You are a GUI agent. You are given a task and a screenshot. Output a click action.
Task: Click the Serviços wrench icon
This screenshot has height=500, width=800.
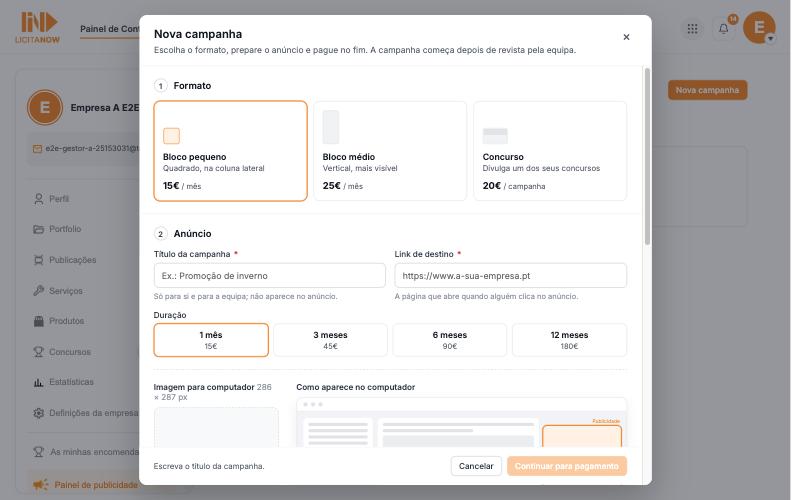[x=38, y=290]
